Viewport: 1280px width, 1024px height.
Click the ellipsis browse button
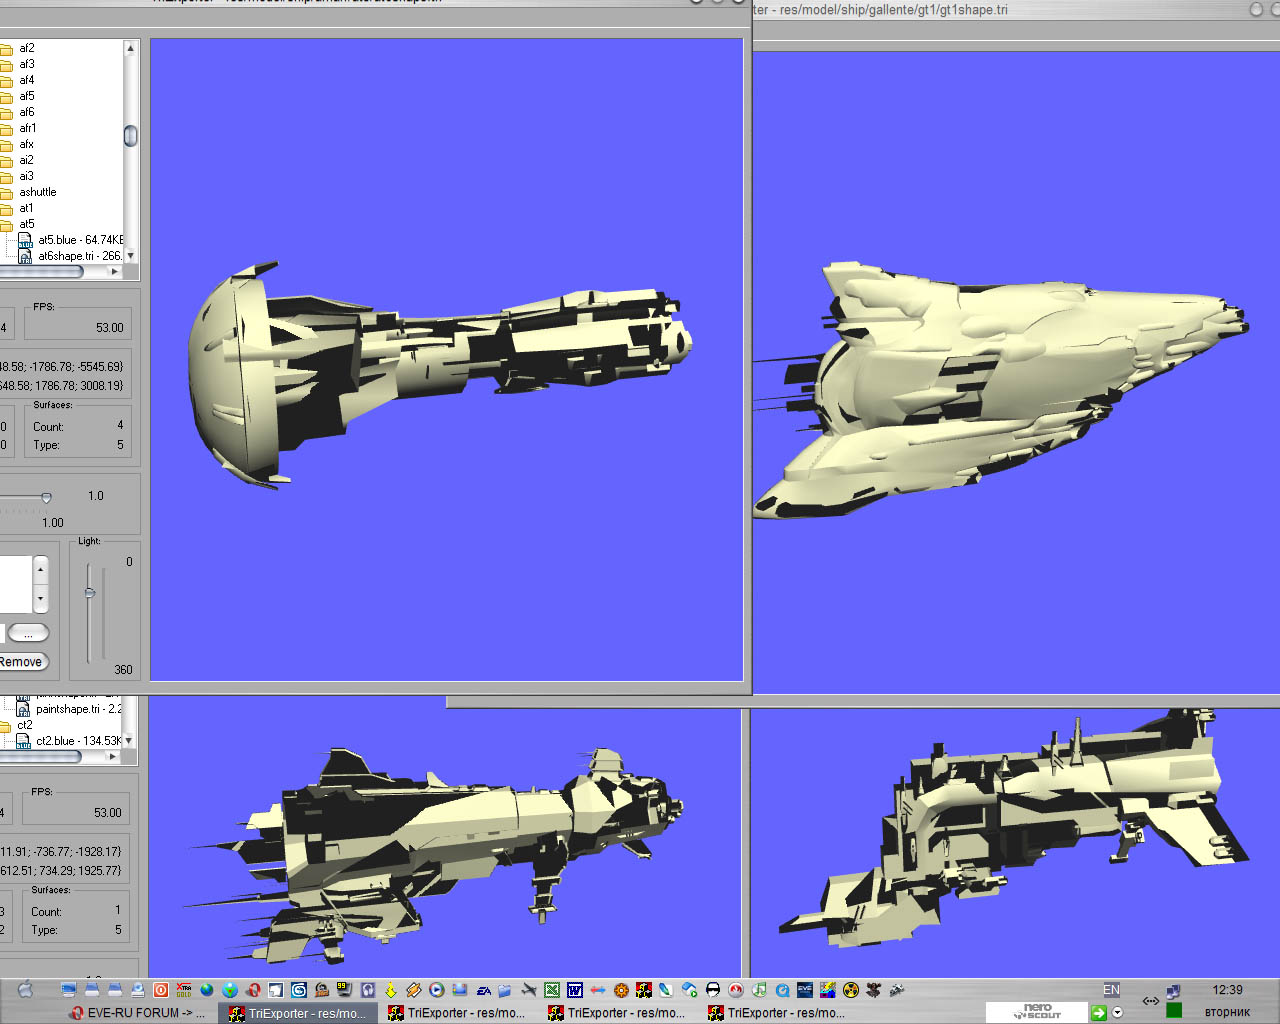tap(29, 633)
